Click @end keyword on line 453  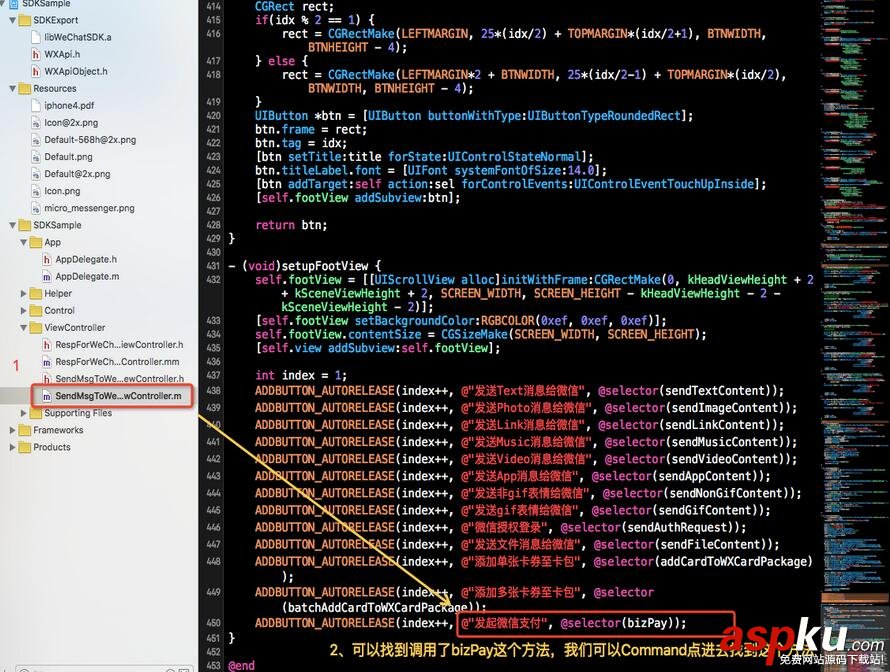(x=241, y=665)
